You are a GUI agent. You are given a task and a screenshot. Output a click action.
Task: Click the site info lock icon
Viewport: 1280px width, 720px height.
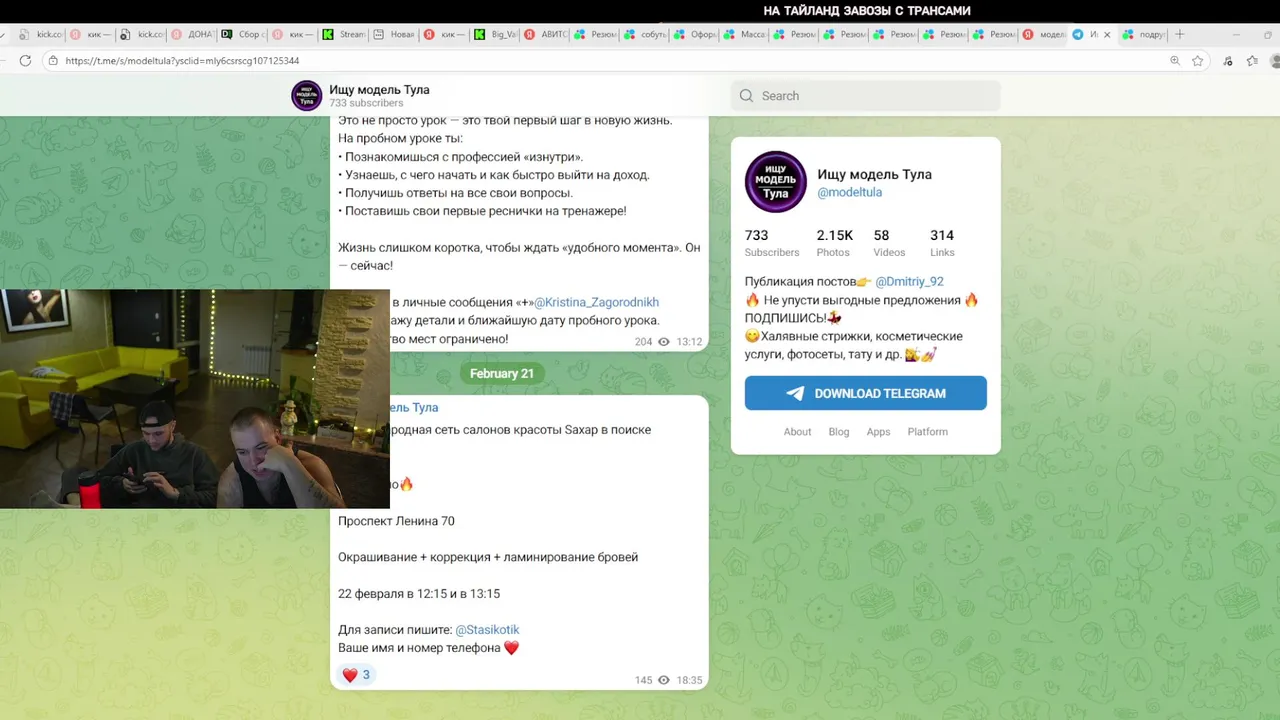(53, 61)
